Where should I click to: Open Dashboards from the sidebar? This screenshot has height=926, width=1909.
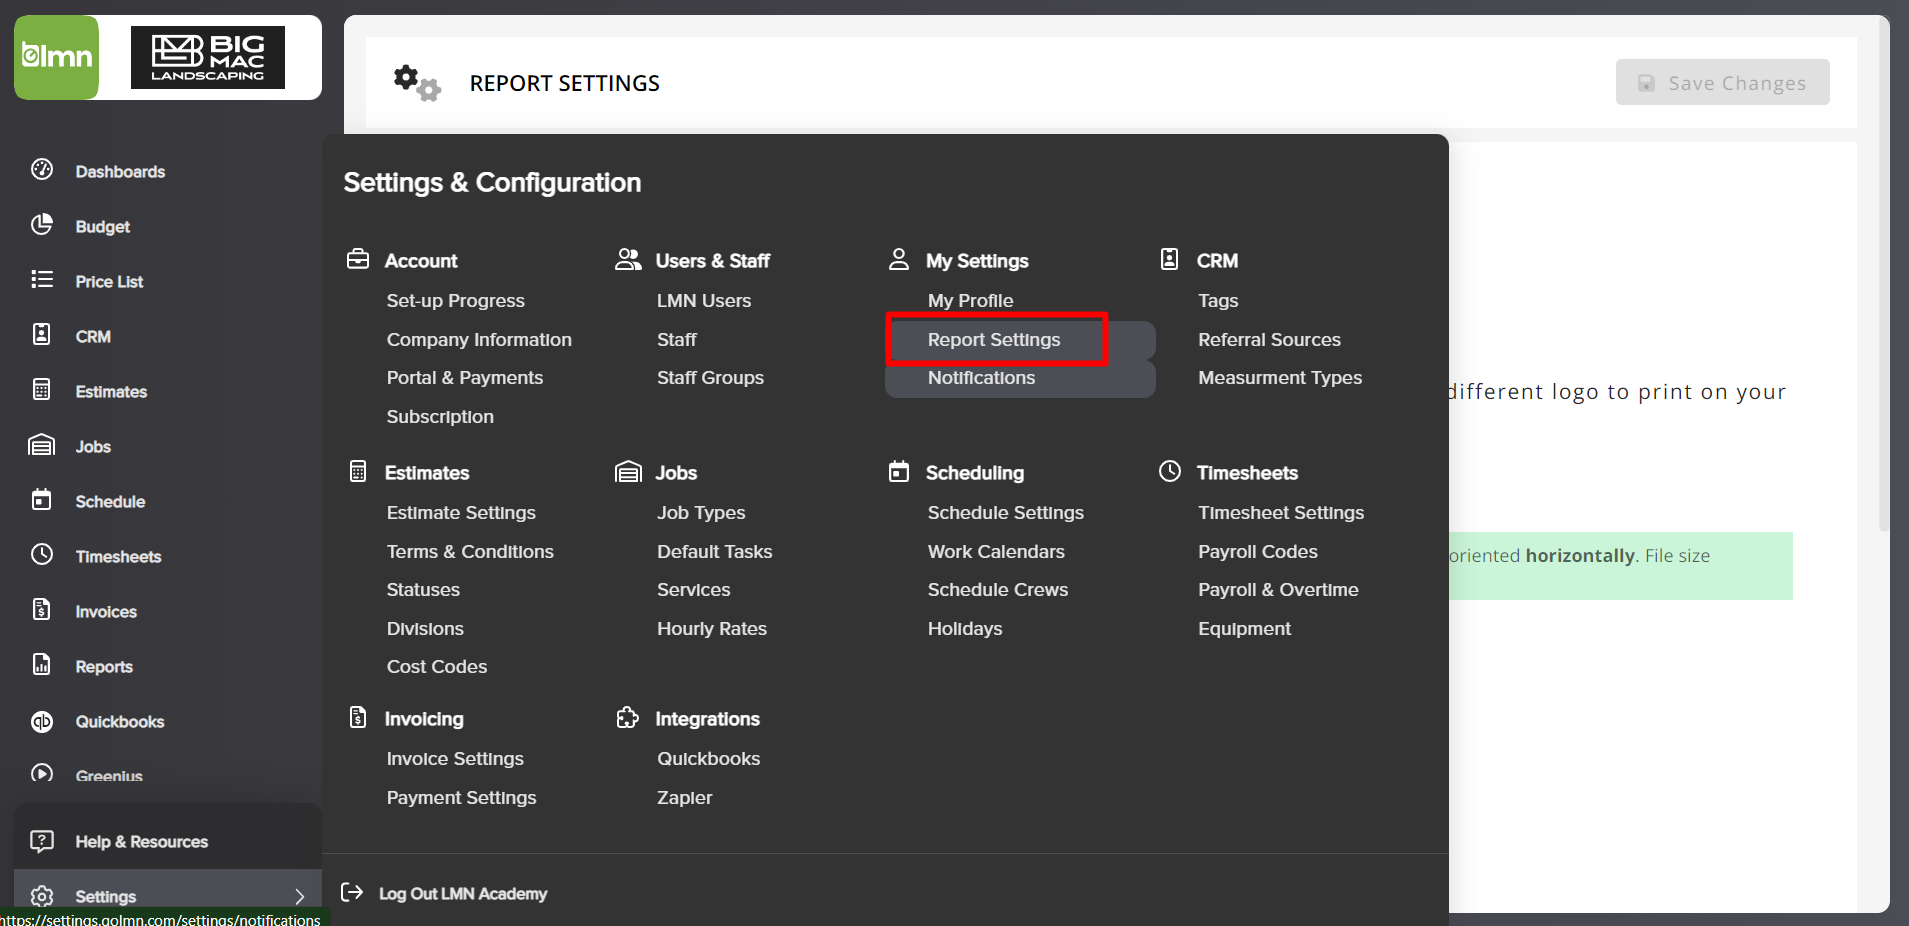120,171
